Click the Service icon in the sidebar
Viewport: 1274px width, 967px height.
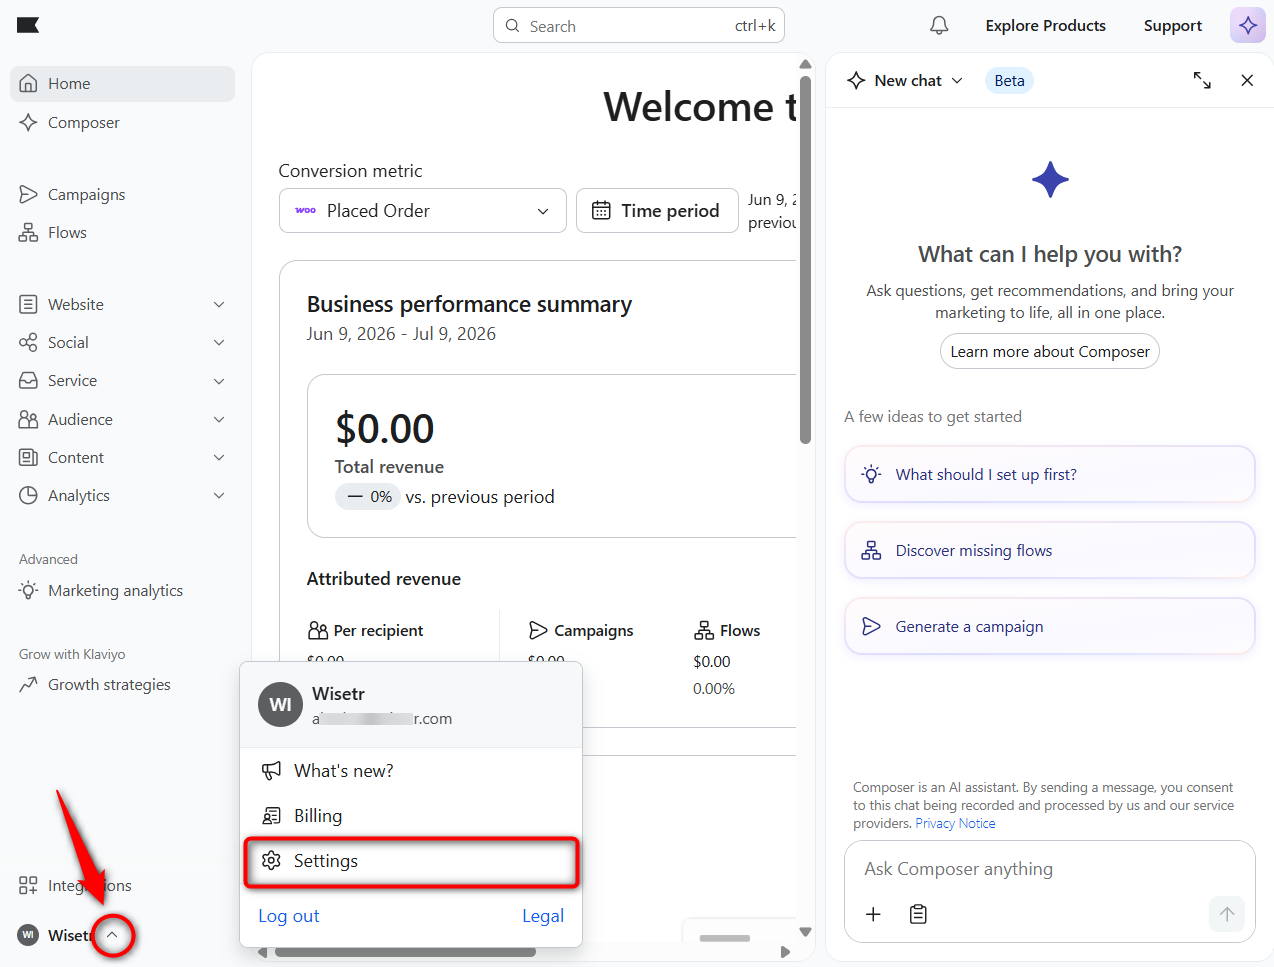point(28,381)
